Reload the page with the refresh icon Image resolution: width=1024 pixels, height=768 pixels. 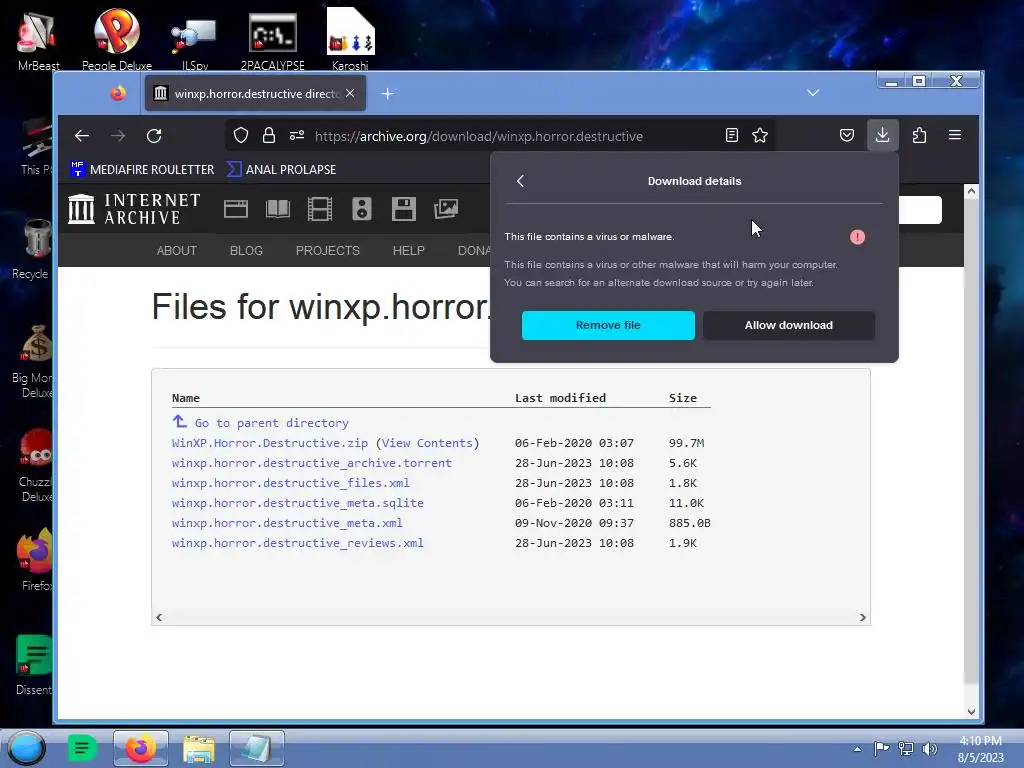[154, 136]
